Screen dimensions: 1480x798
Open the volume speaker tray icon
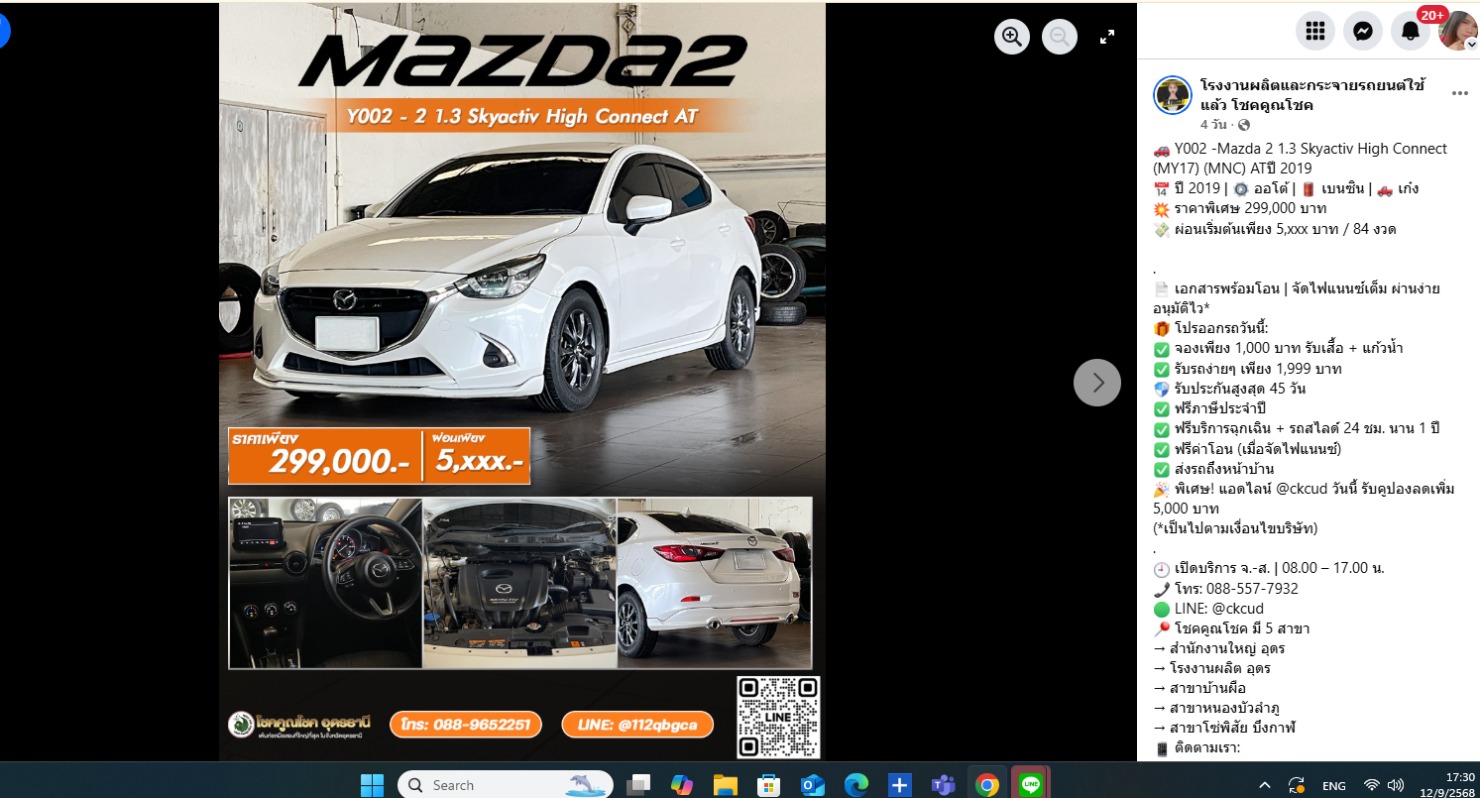[x=1396, y=785]
